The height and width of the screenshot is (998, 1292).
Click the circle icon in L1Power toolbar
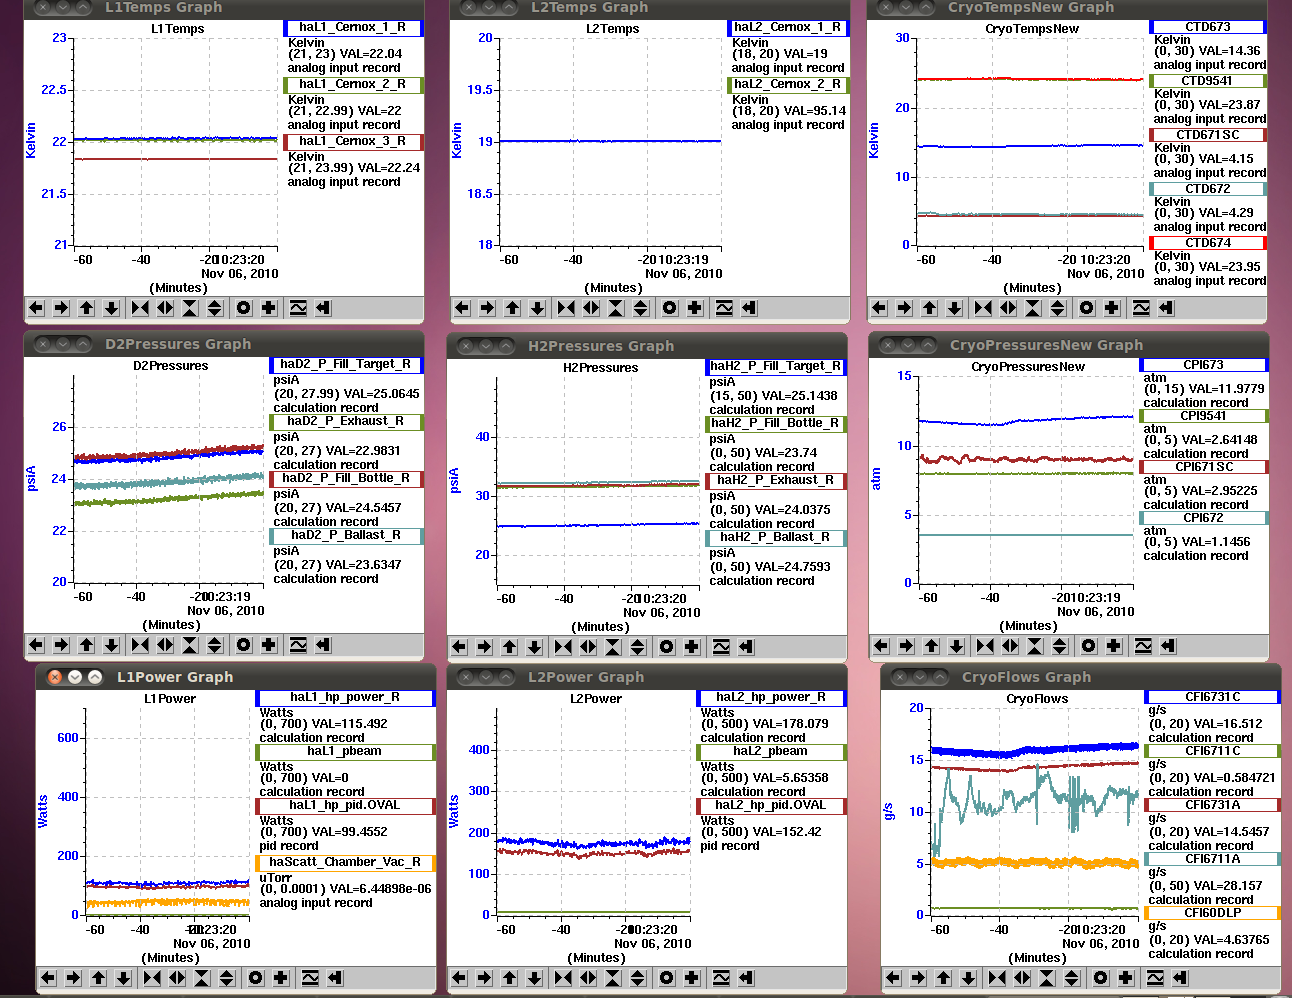(256, 977)
